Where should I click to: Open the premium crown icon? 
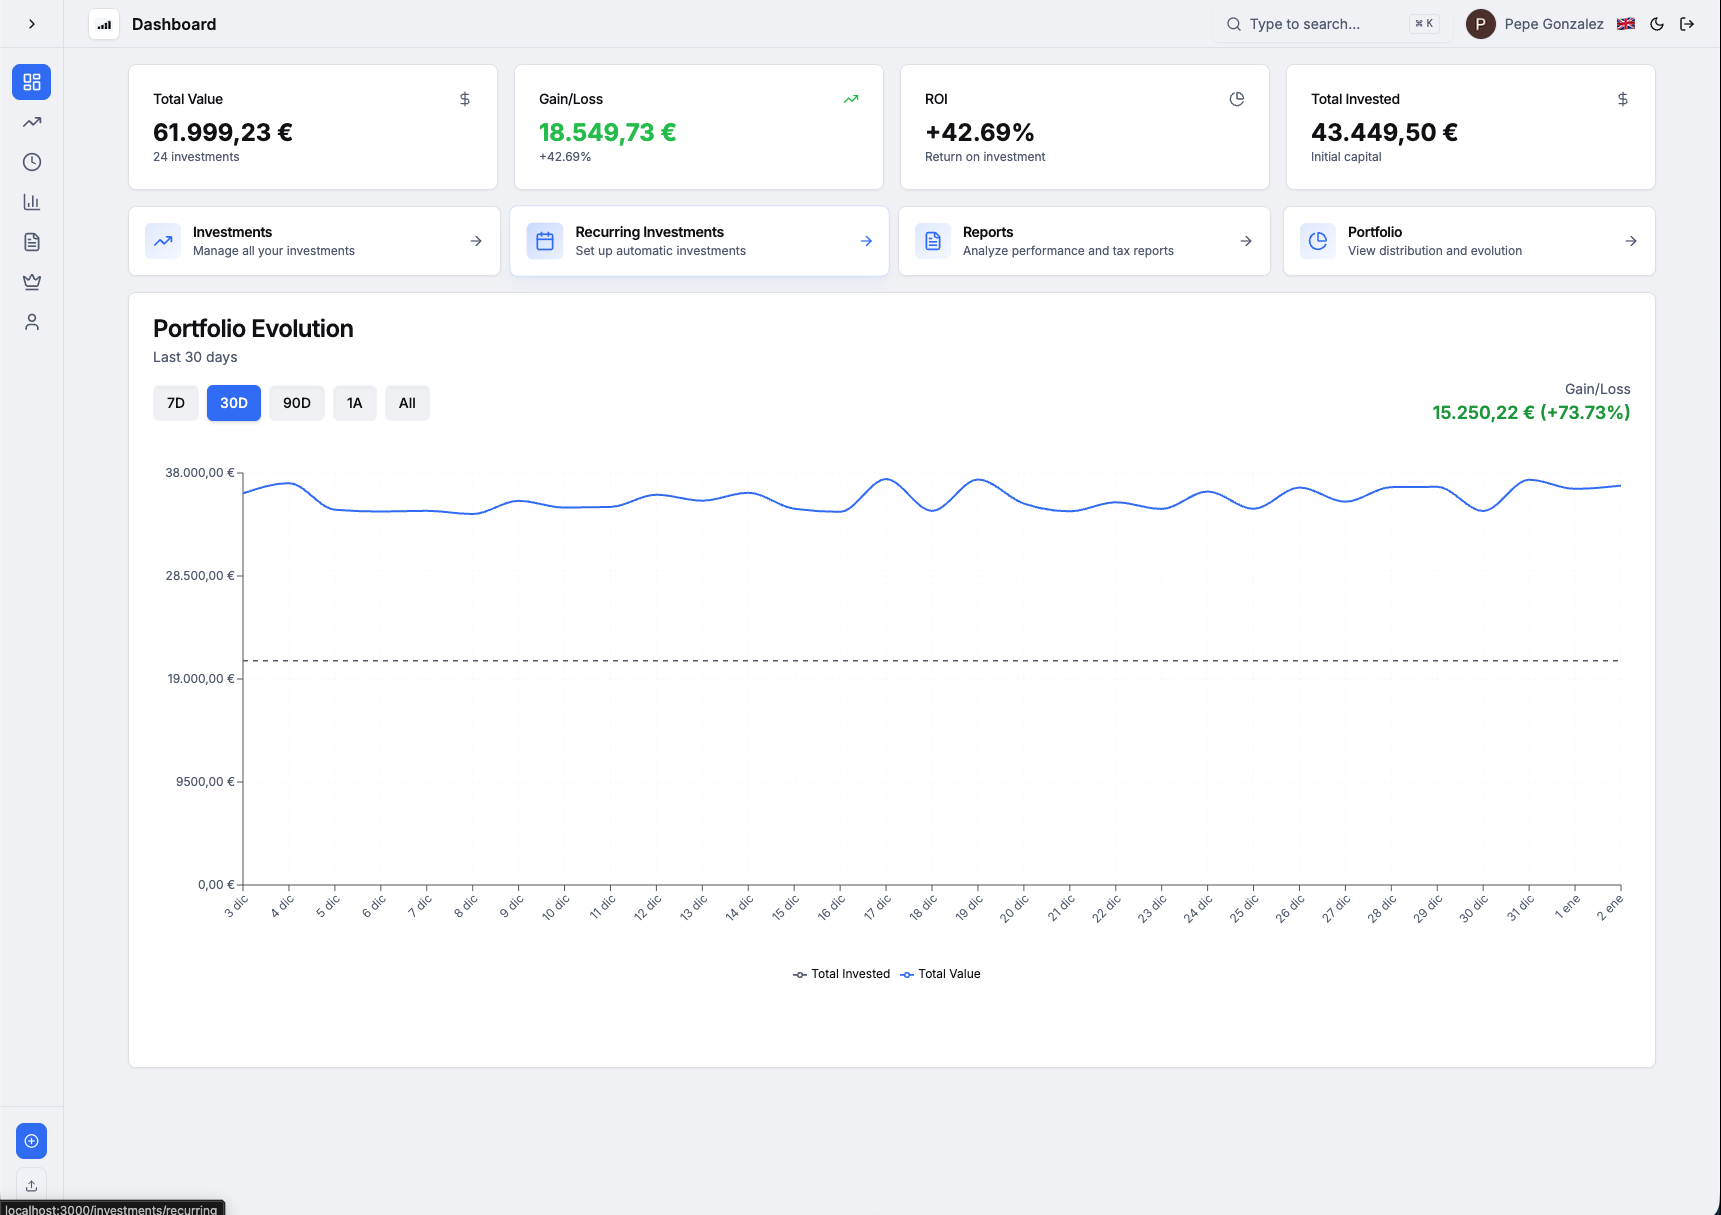coord(31,282)
